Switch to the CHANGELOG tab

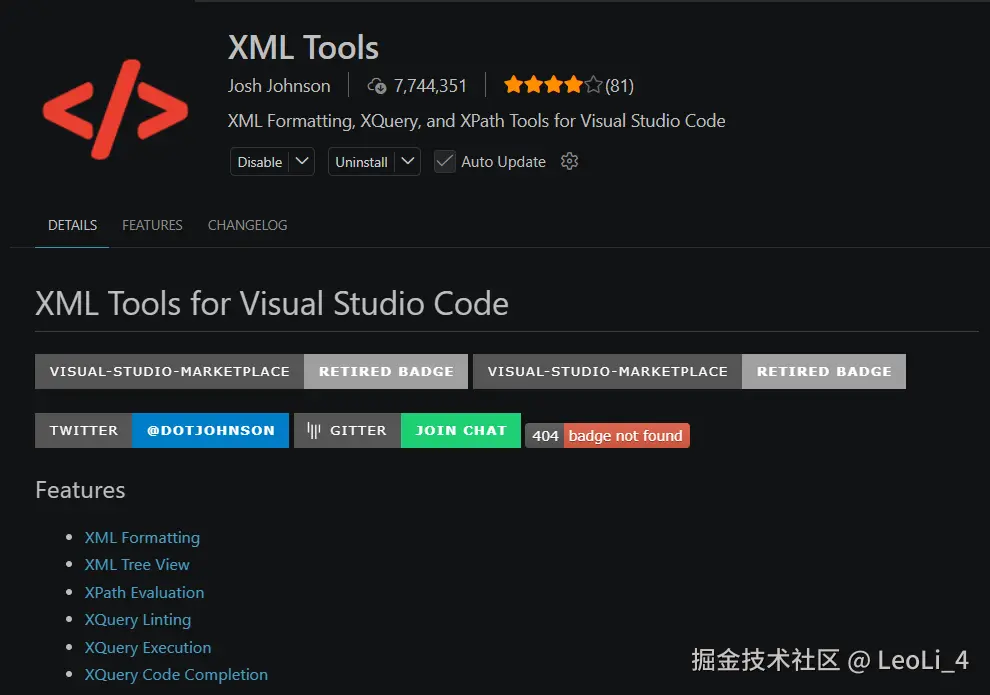(x=248, y=225)
